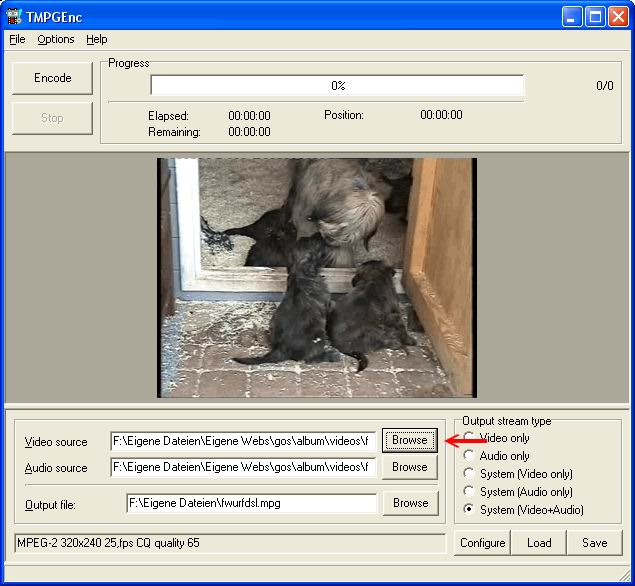The image size is (635, 586).
Task: Select the Audio only stream type
Action: click(x=469, y=456)
